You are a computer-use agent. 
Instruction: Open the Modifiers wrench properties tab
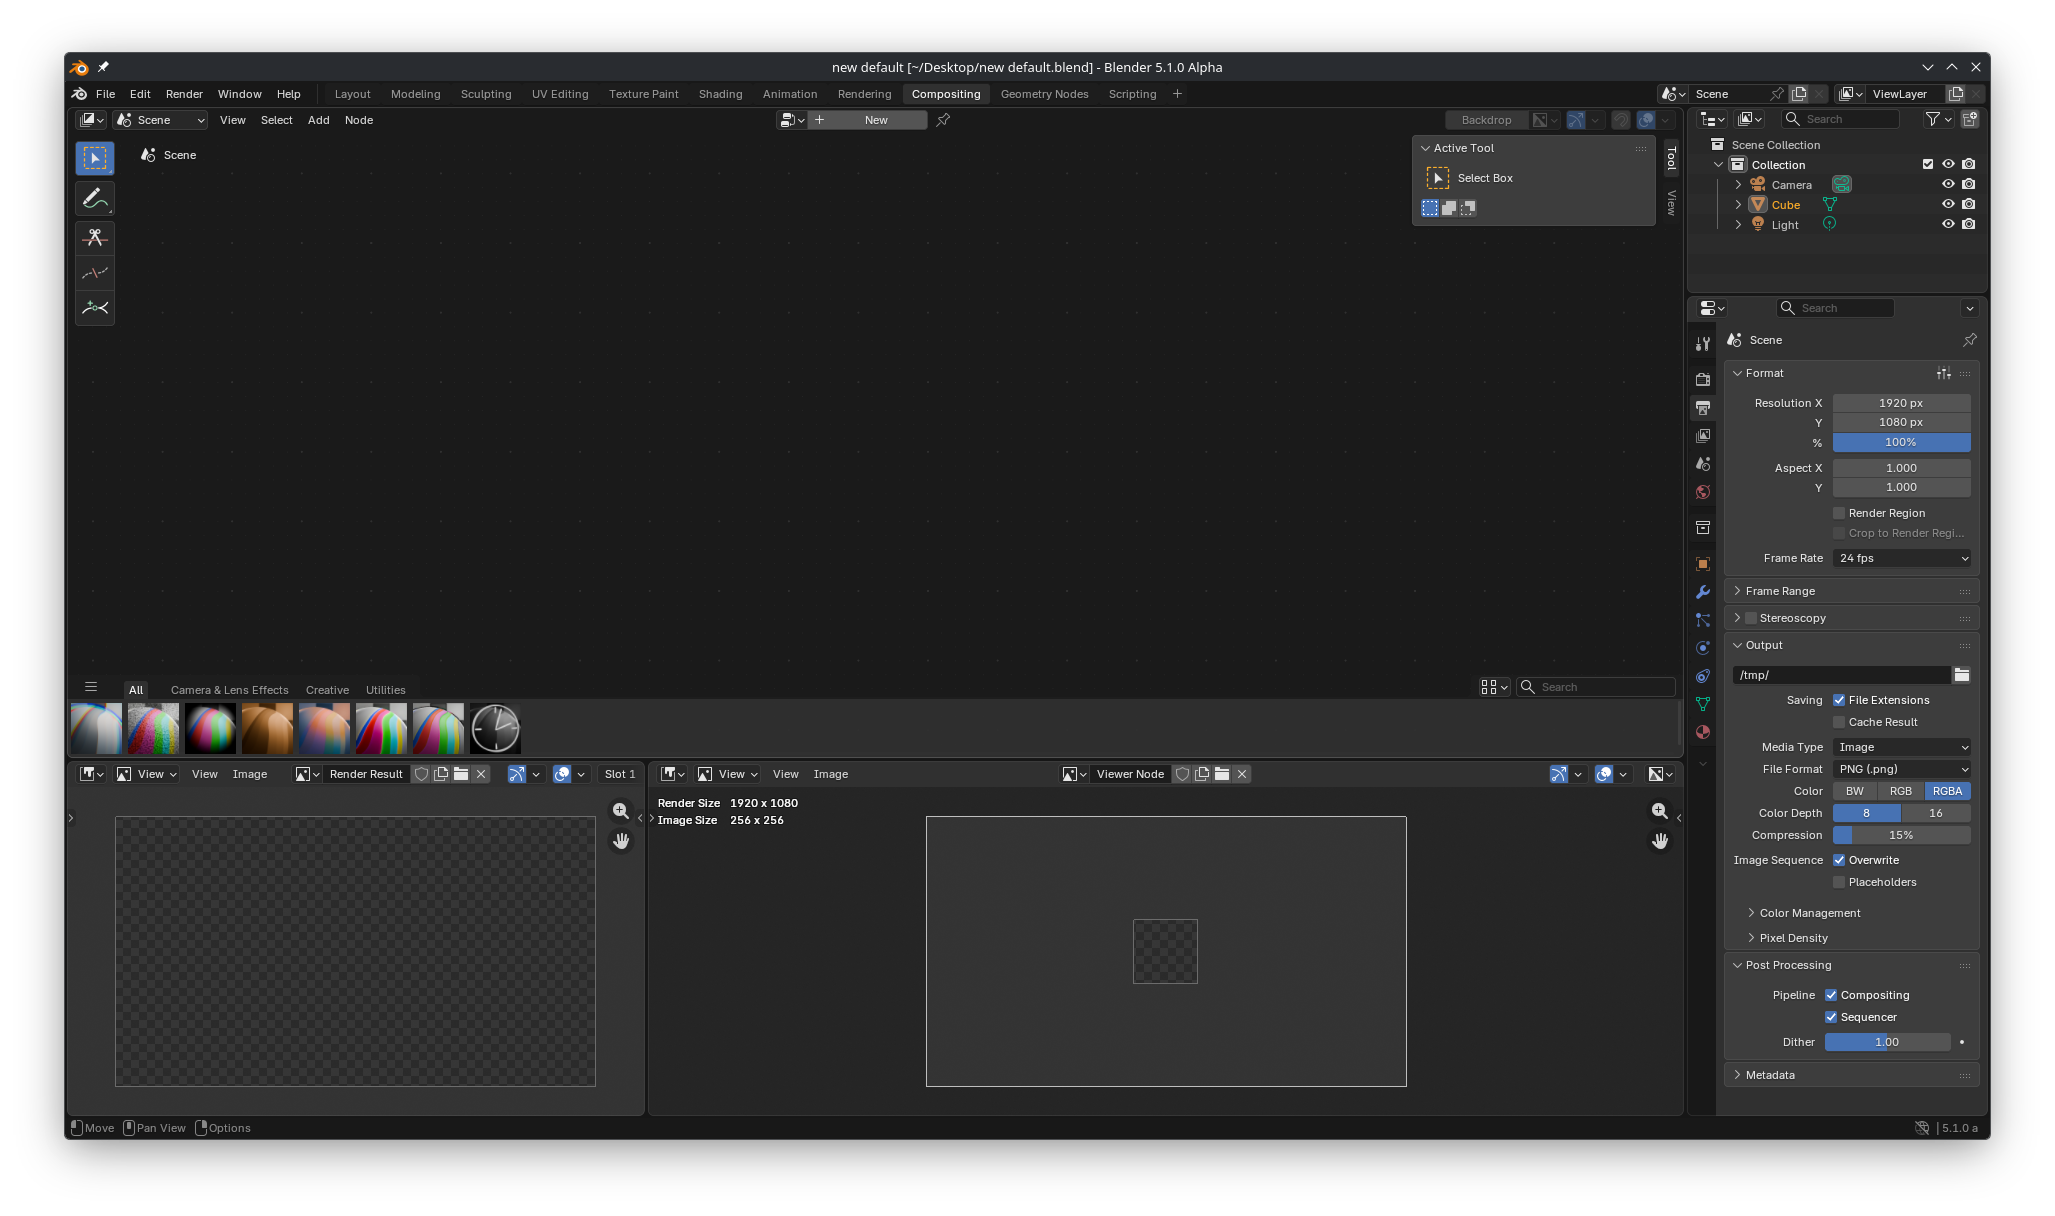click(x=1703, y=592)
